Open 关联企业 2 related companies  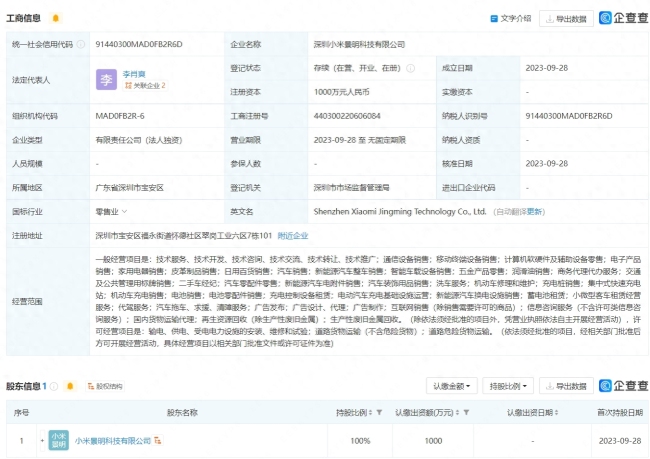pyautogui.click(x=145, y=85)
